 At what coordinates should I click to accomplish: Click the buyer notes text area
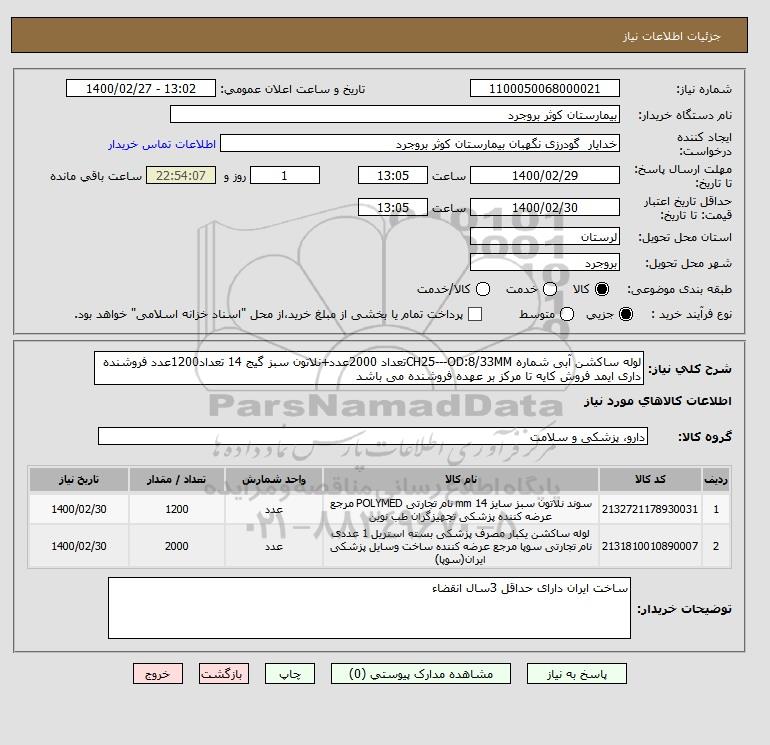369,608
